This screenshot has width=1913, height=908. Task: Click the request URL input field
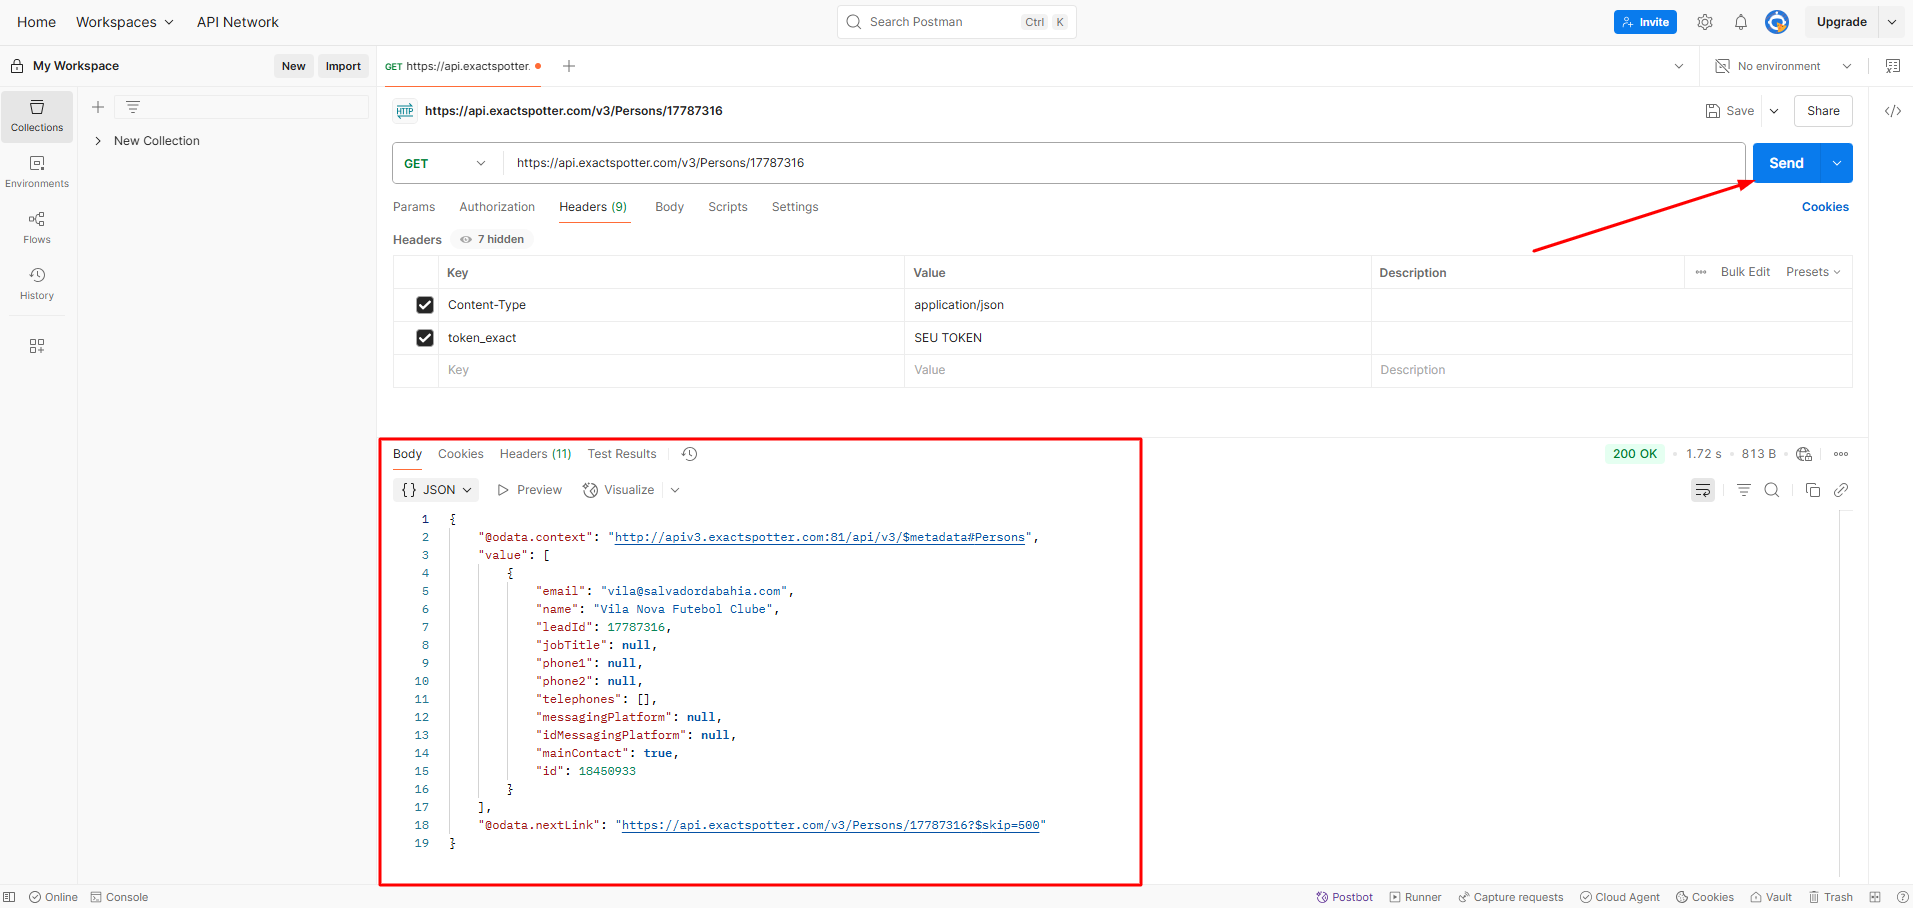click(x=1124, y=163)
